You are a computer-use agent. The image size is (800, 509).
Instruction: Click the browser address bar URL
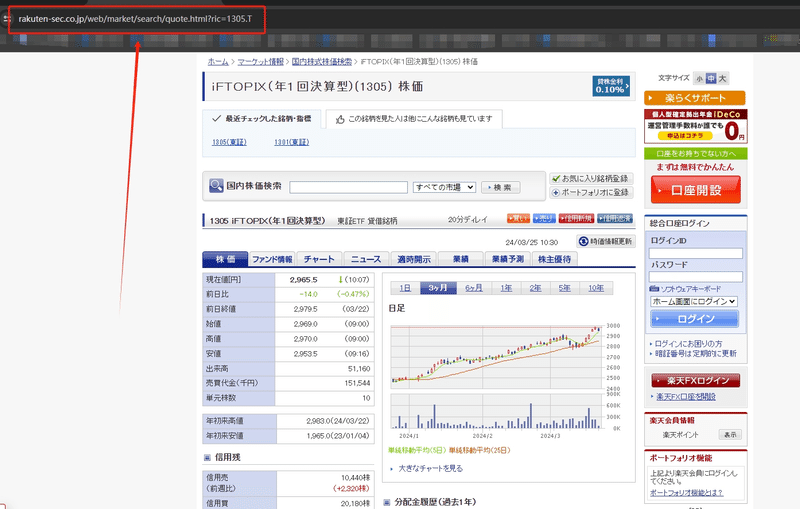135,19
